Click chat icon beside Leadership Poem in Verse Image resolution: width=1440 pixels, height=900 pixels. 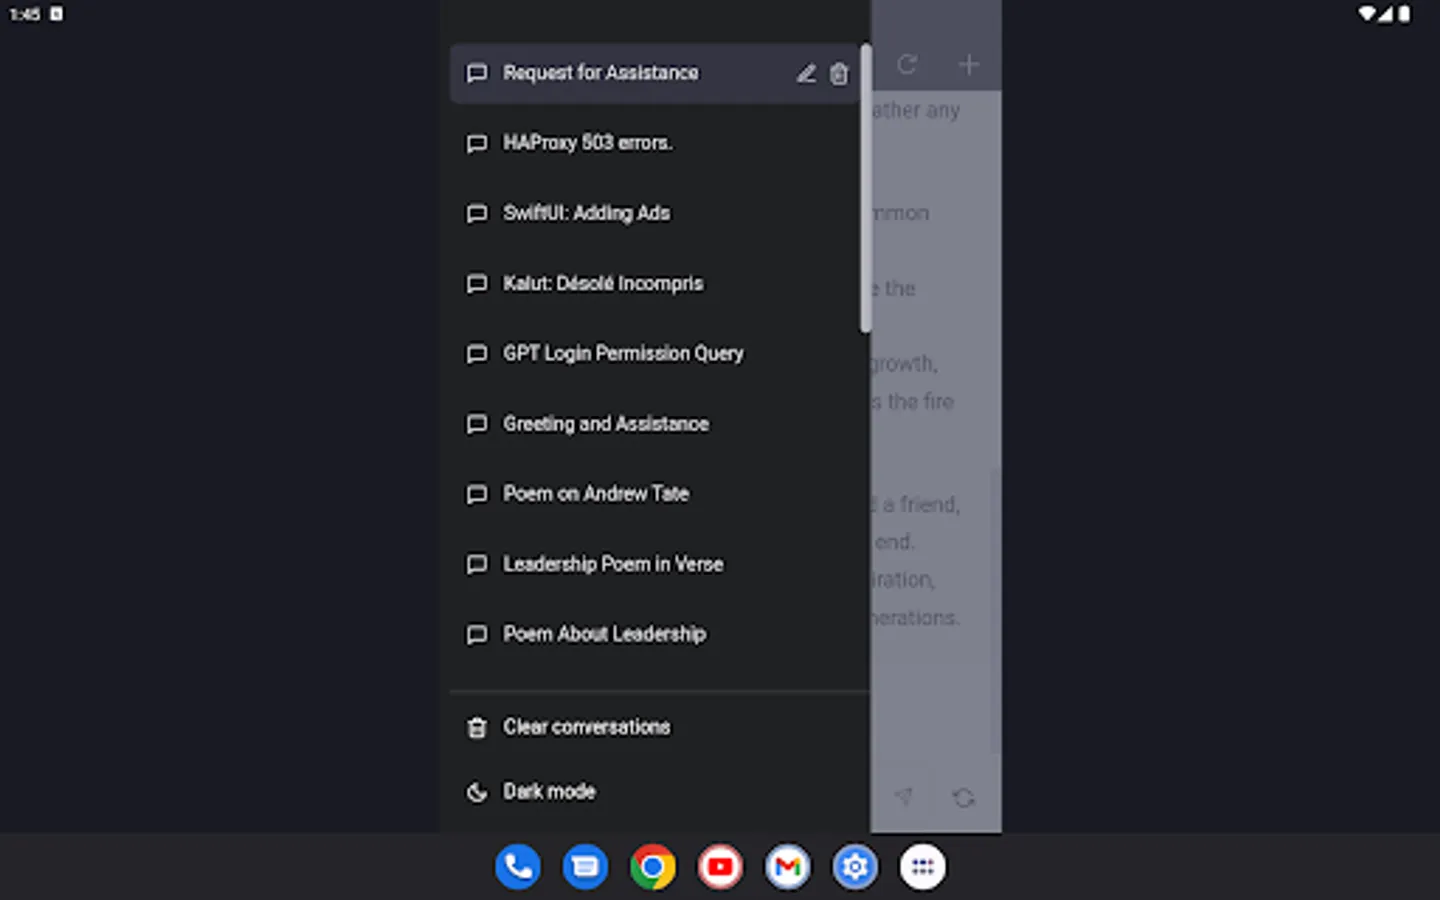click(x=477, y=565)
